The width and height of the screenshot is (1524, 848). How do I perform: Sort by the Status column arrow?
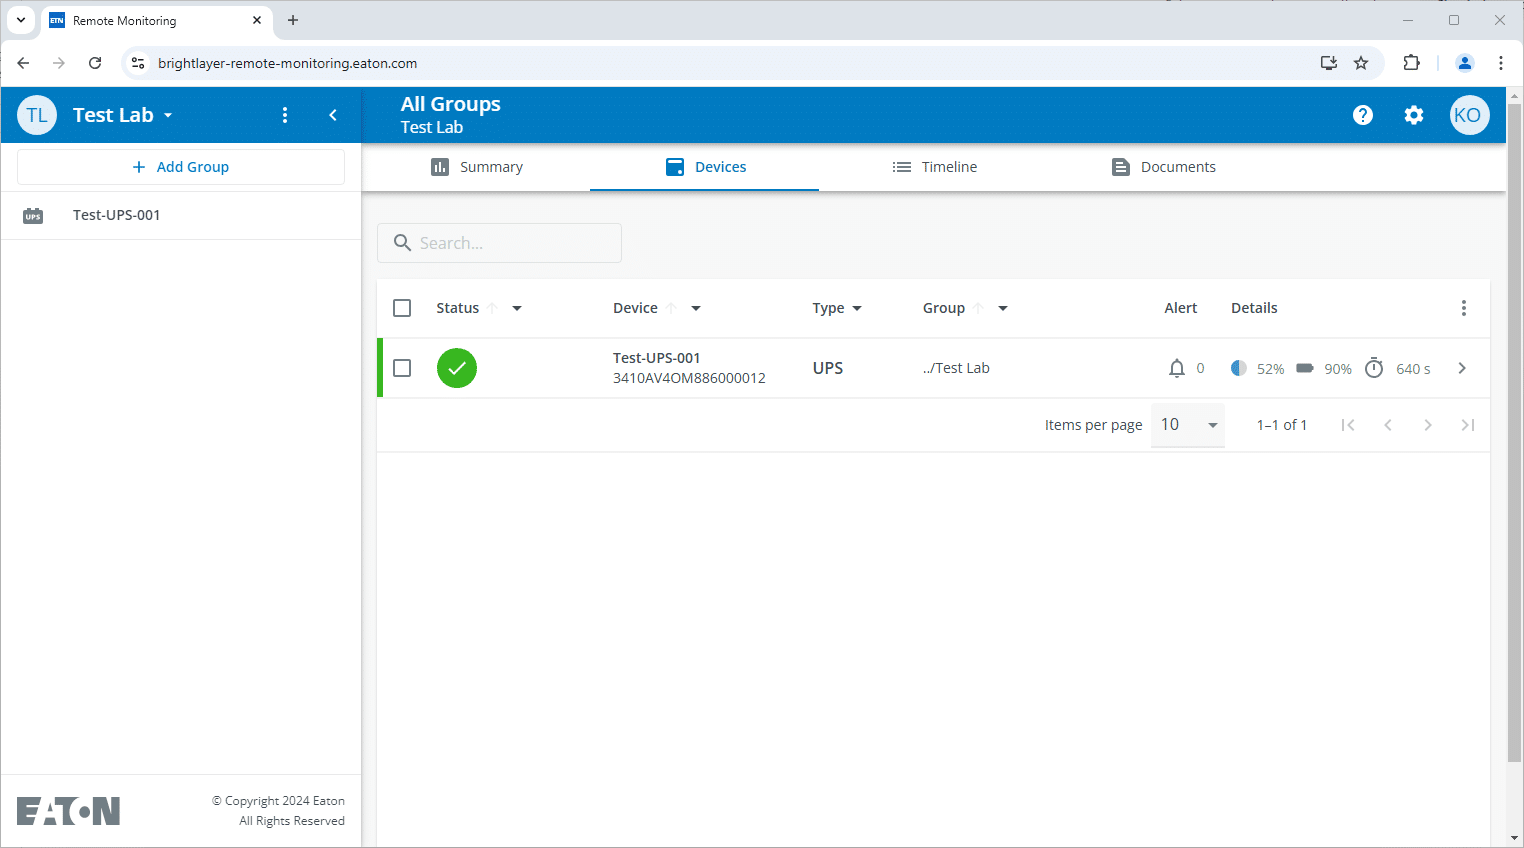(492, 308)
